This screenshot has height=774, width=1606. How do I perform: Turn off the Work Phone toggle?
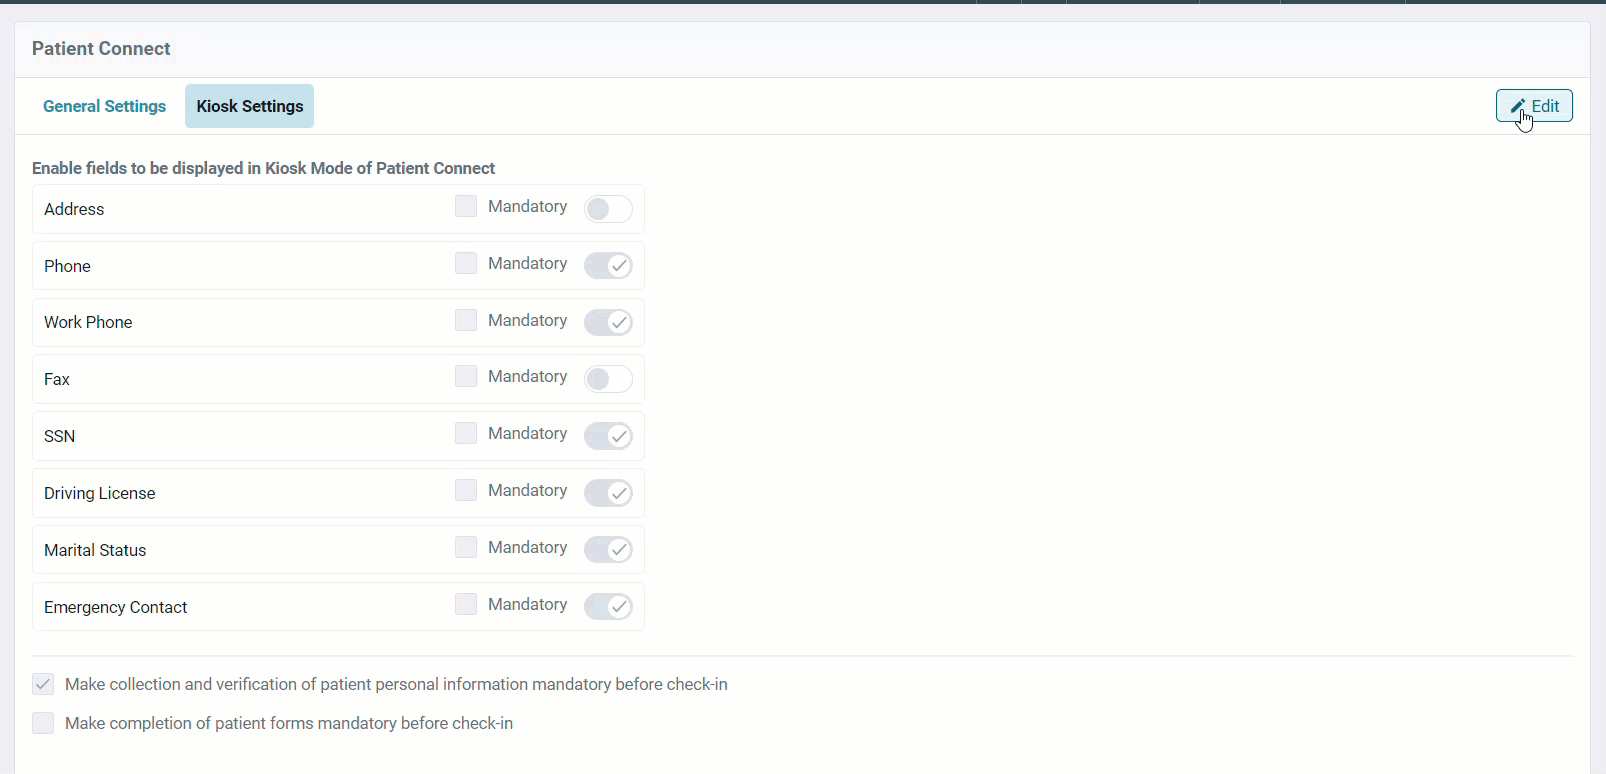click(608, 322)
